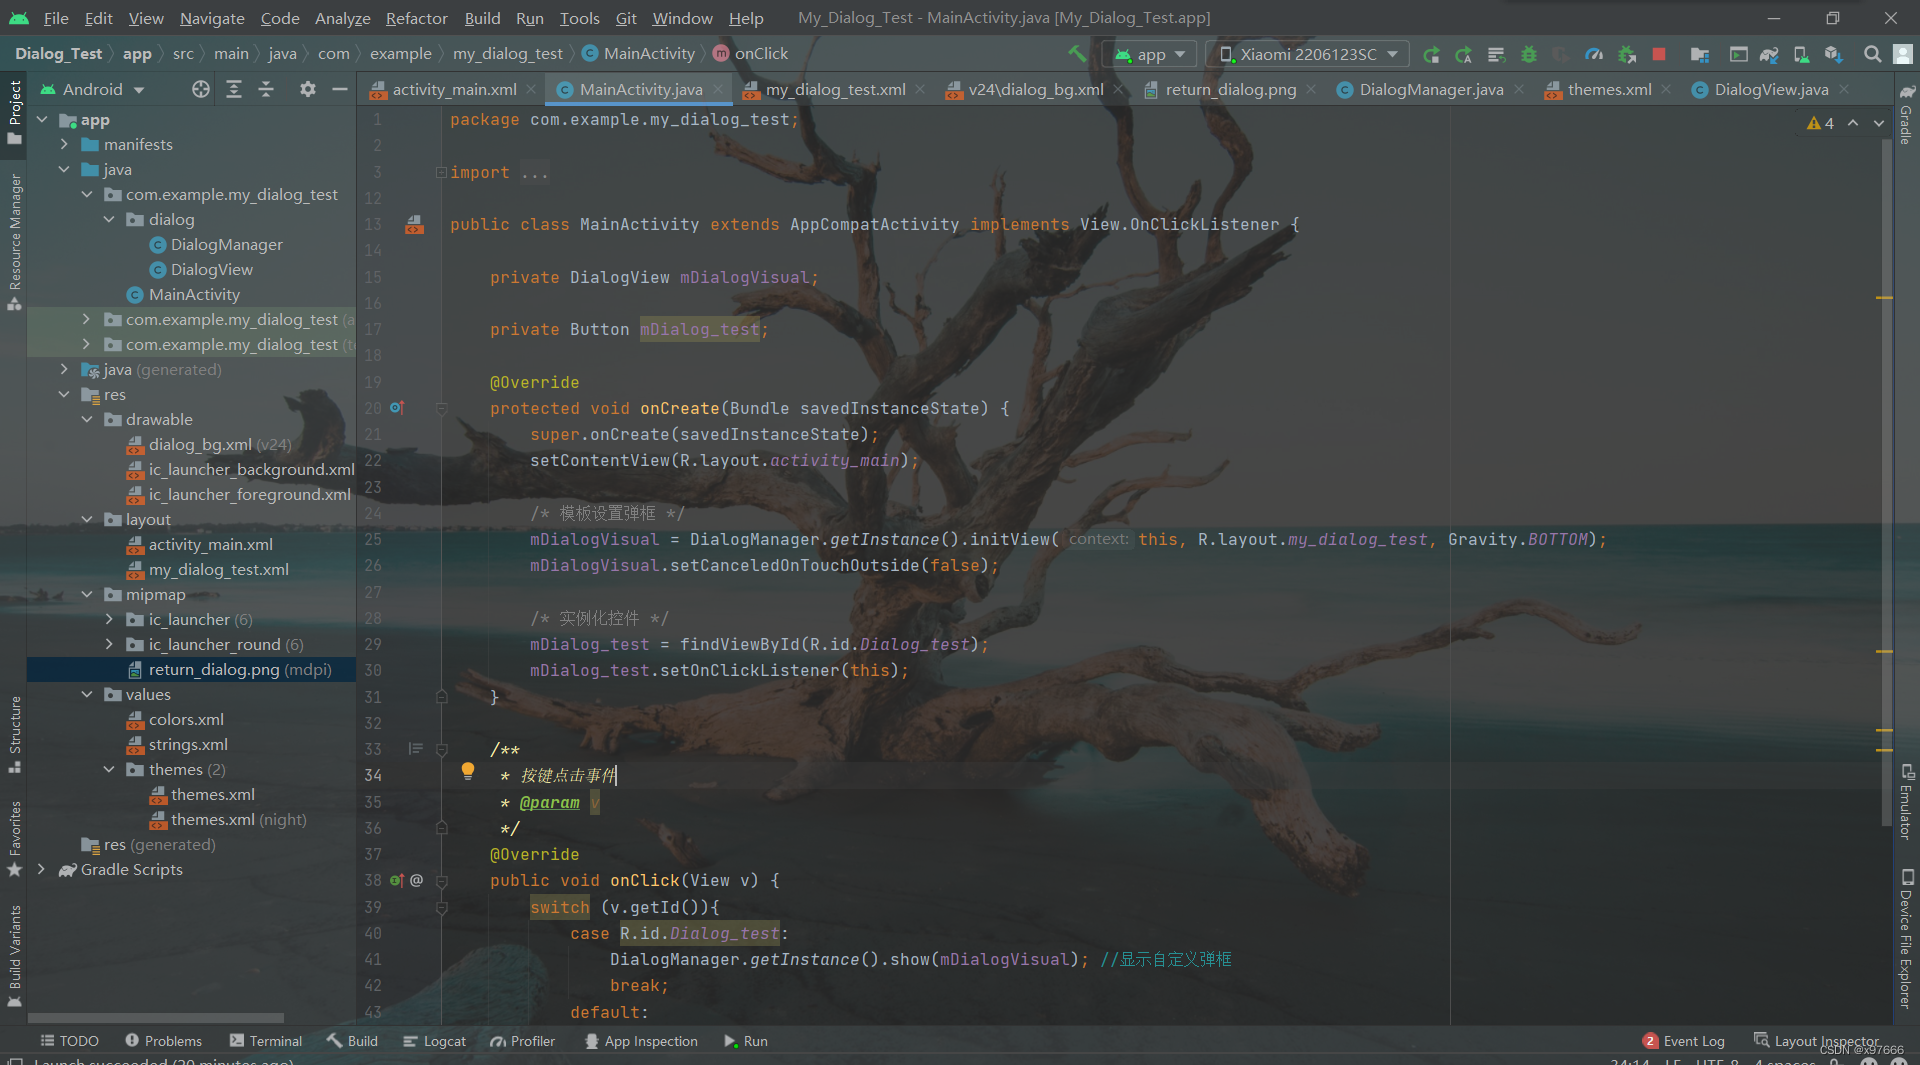The height and width of the screenshot is (1065, 1920).
Task: Toggle the Device File Explorer window
Action: [x=1906, y=938]
